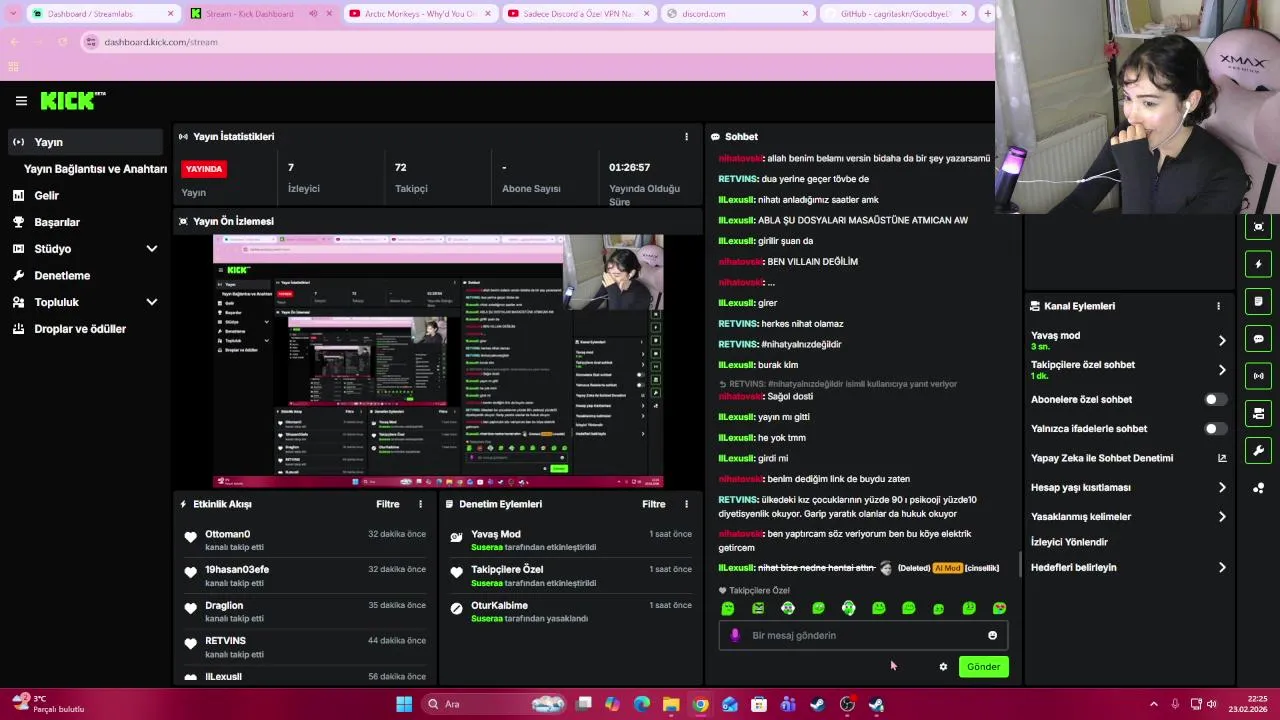This screenshot has height=720, width=1280.
Task: Click the purple chat identity icon
Action: coord(735,635)
